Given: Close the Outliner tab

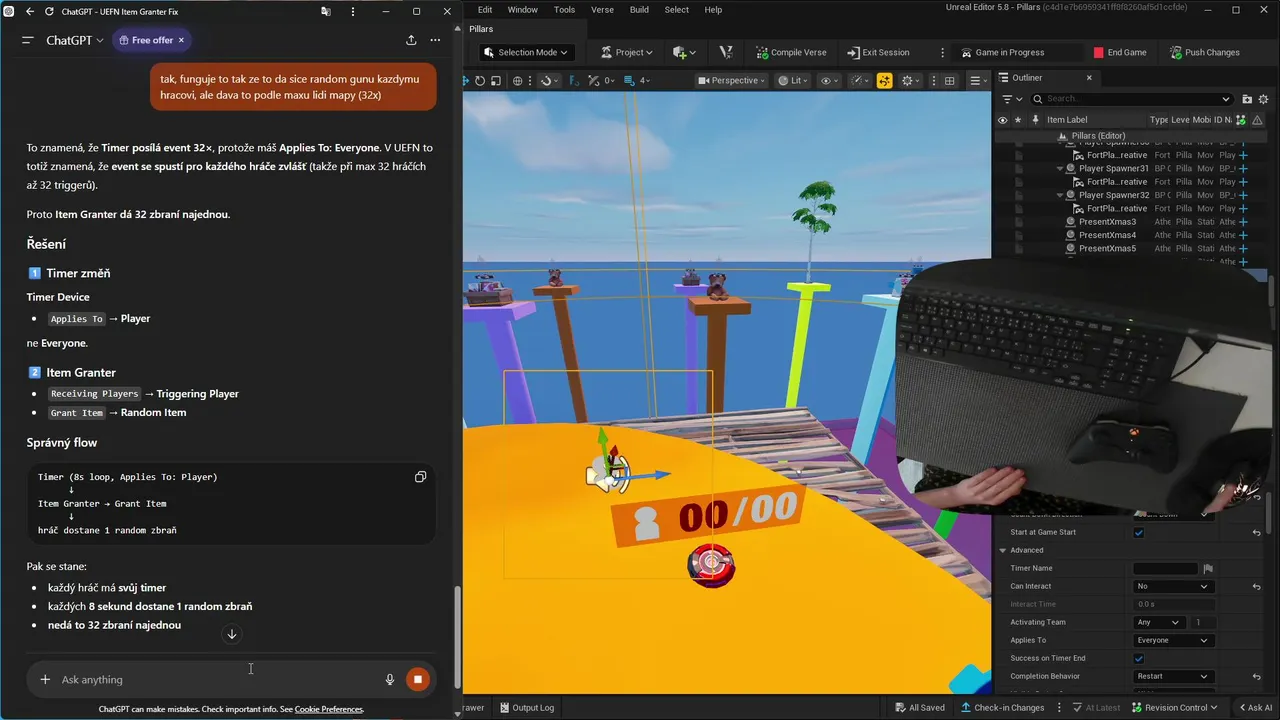Looking at the screenshot, I should (1089, 77).
